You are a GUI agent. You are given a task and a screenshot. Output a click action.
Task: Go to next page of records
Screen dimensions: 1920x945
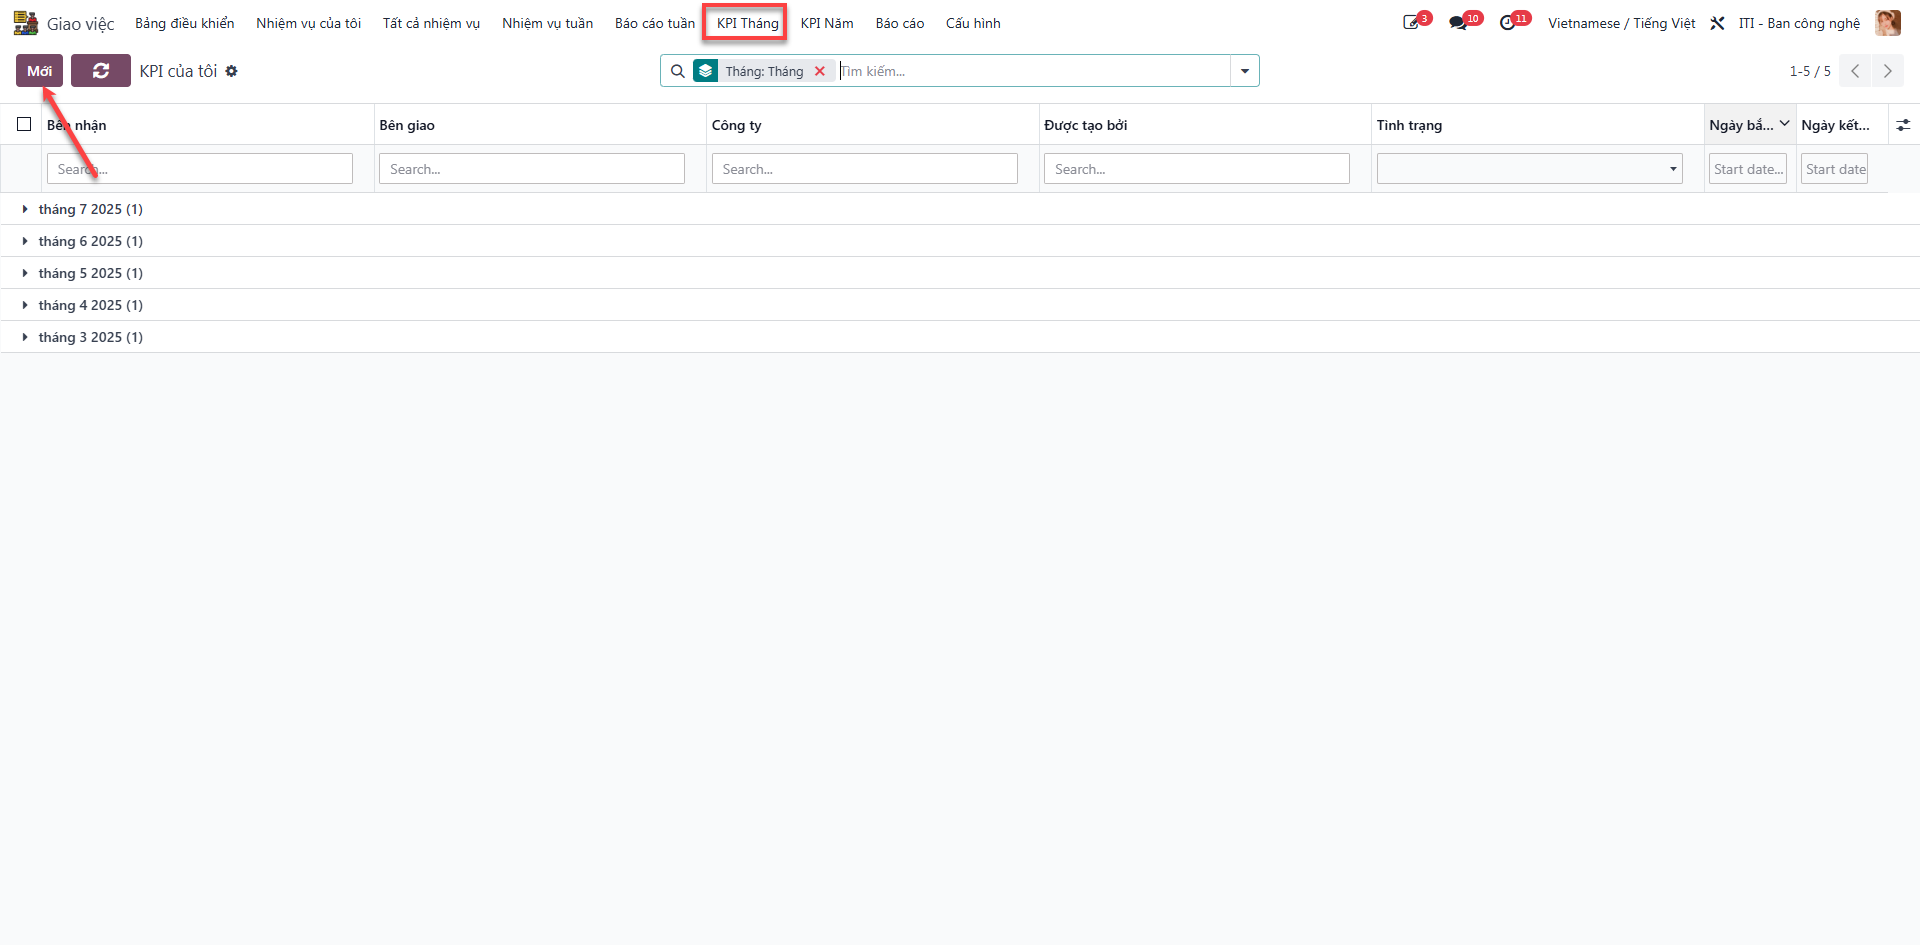tap(1887, 71)
